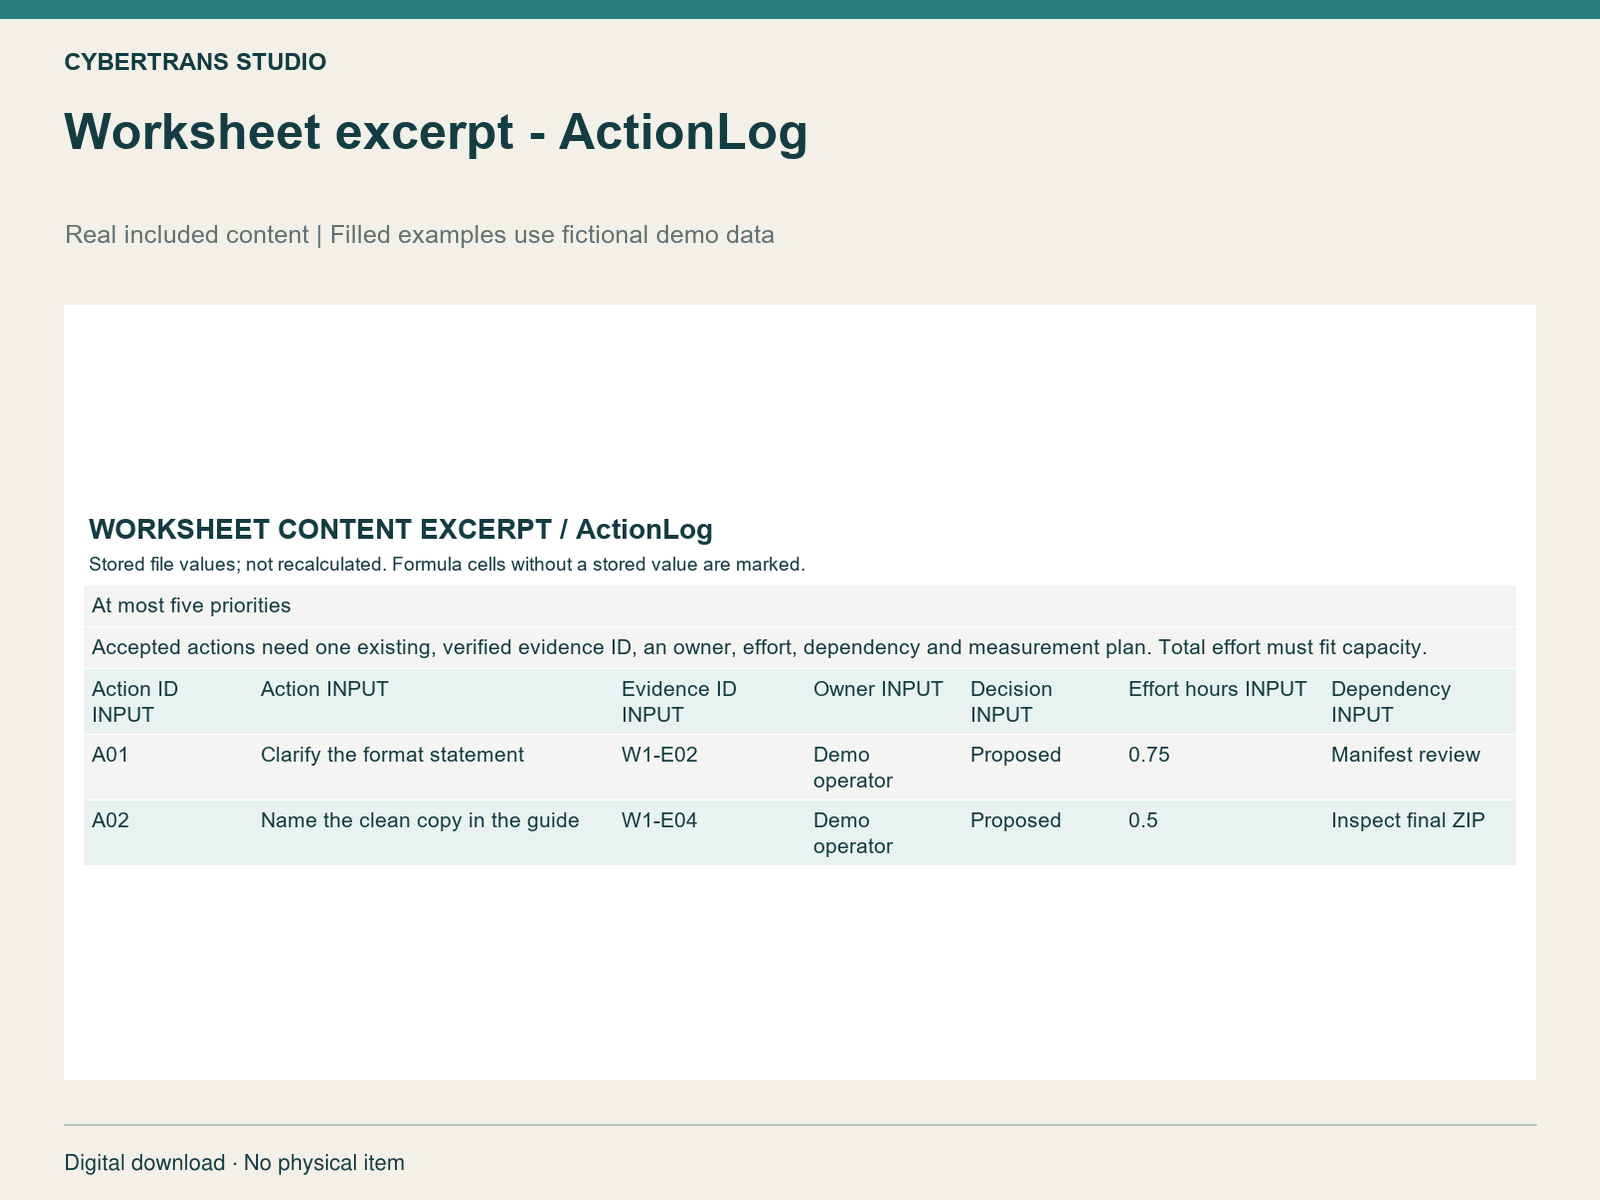Select the 'Manifest review' dependency cell
This screenshot has width=1600, height=1200.
tap(1420, 767)
